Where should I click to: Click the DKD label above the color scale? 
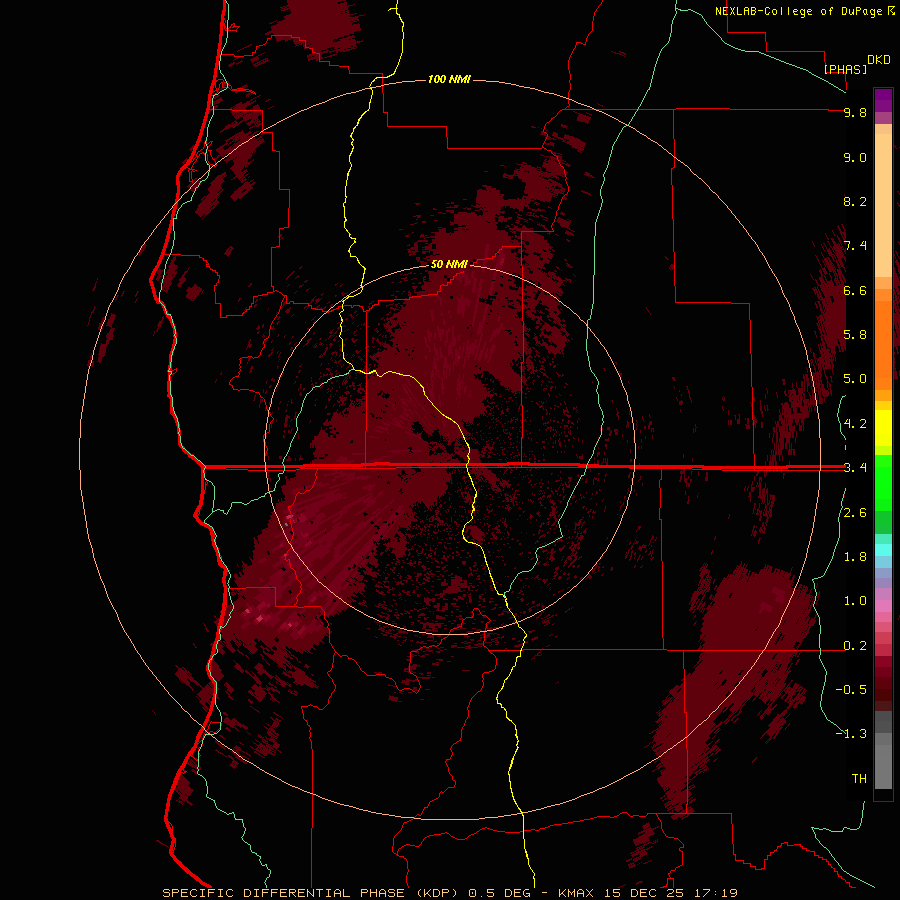pyautogui.click(x=879, y=60)
